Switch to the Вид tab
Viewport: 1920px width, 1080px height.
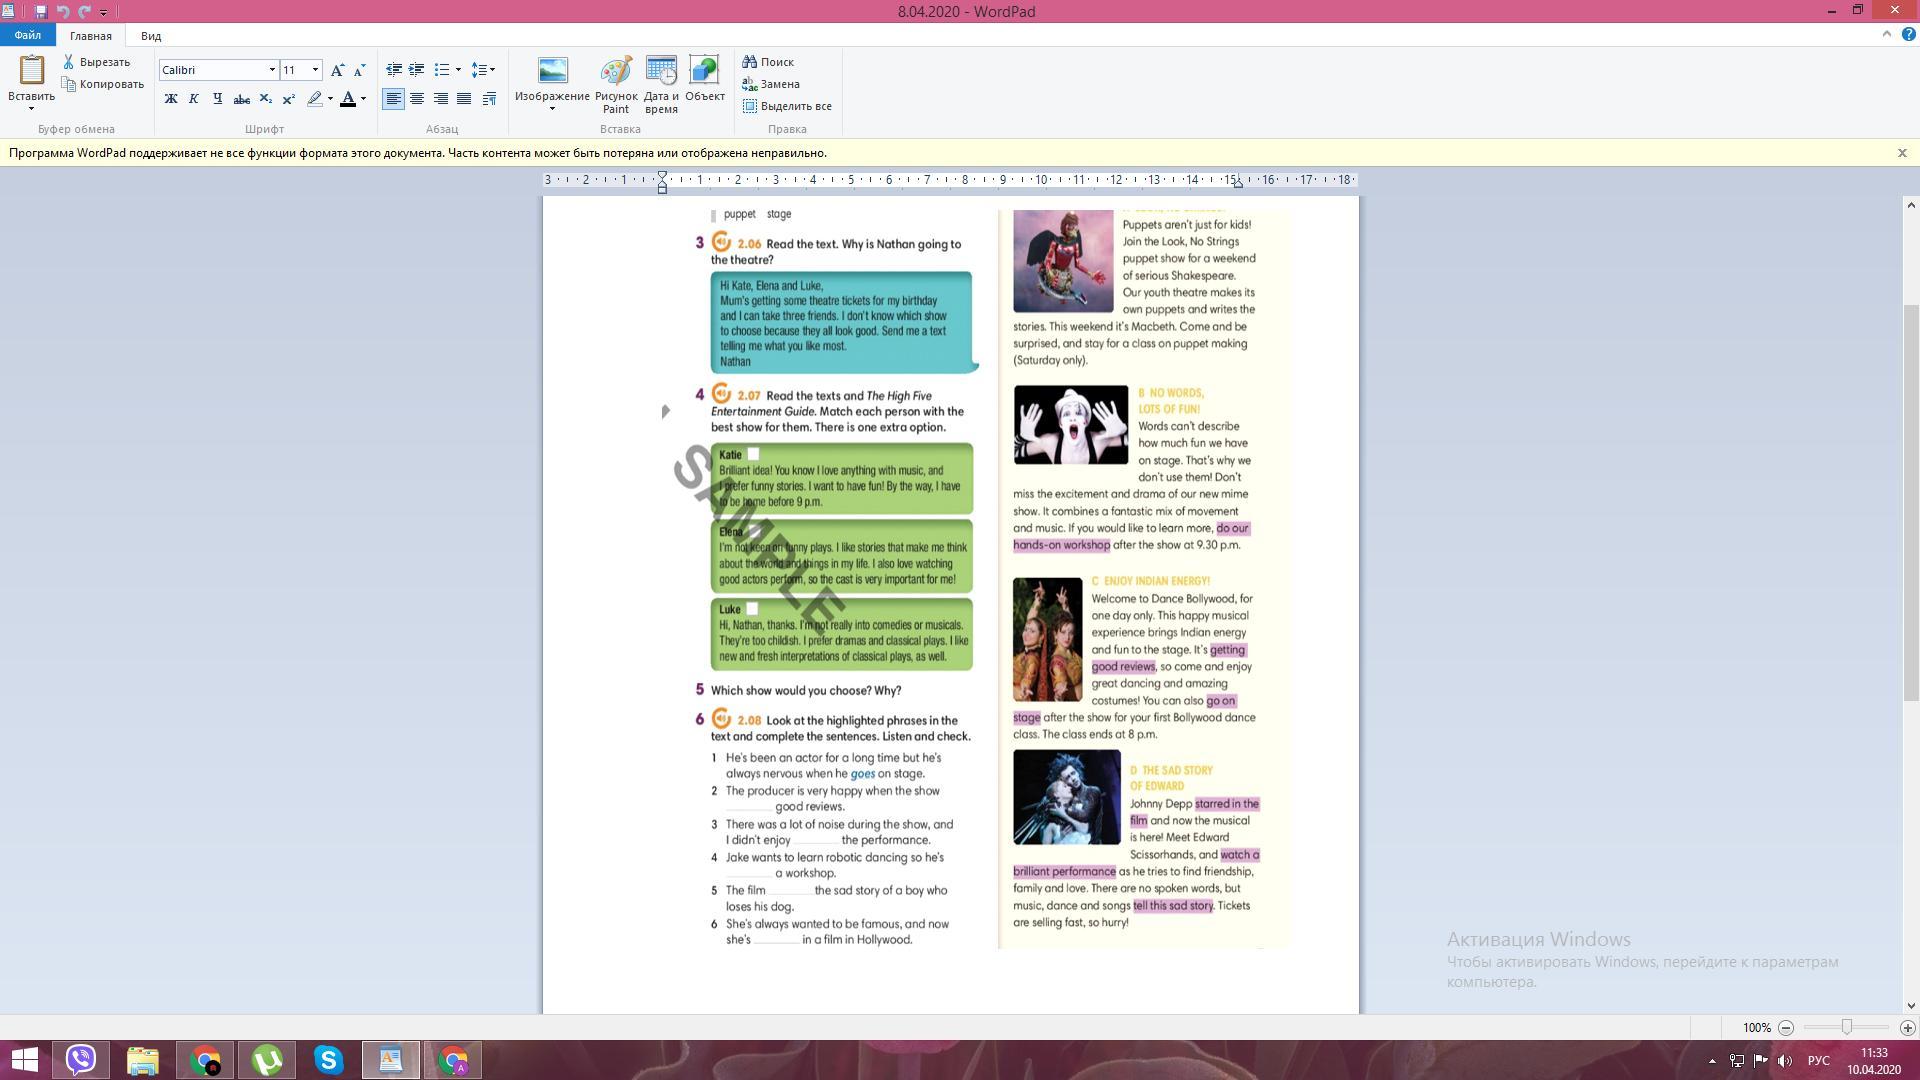151,36
